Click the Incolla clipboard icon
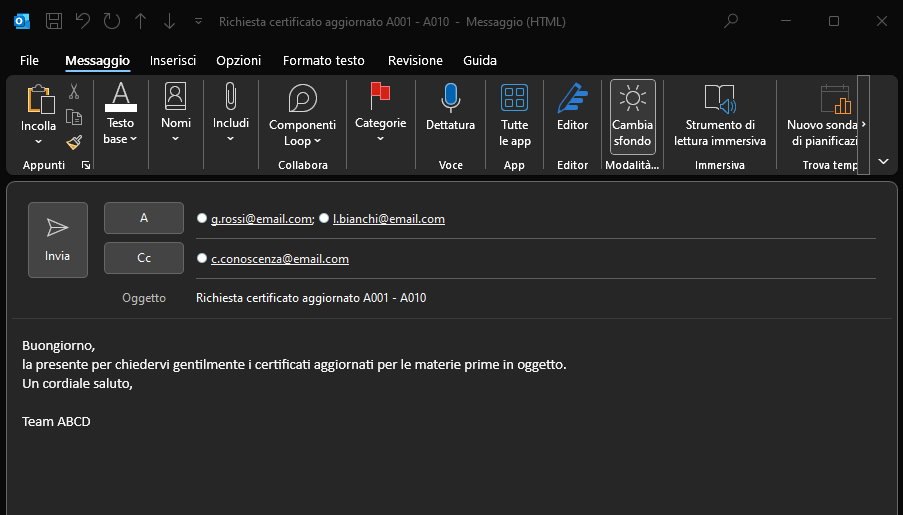903x515 pixels. coord(40,99)
